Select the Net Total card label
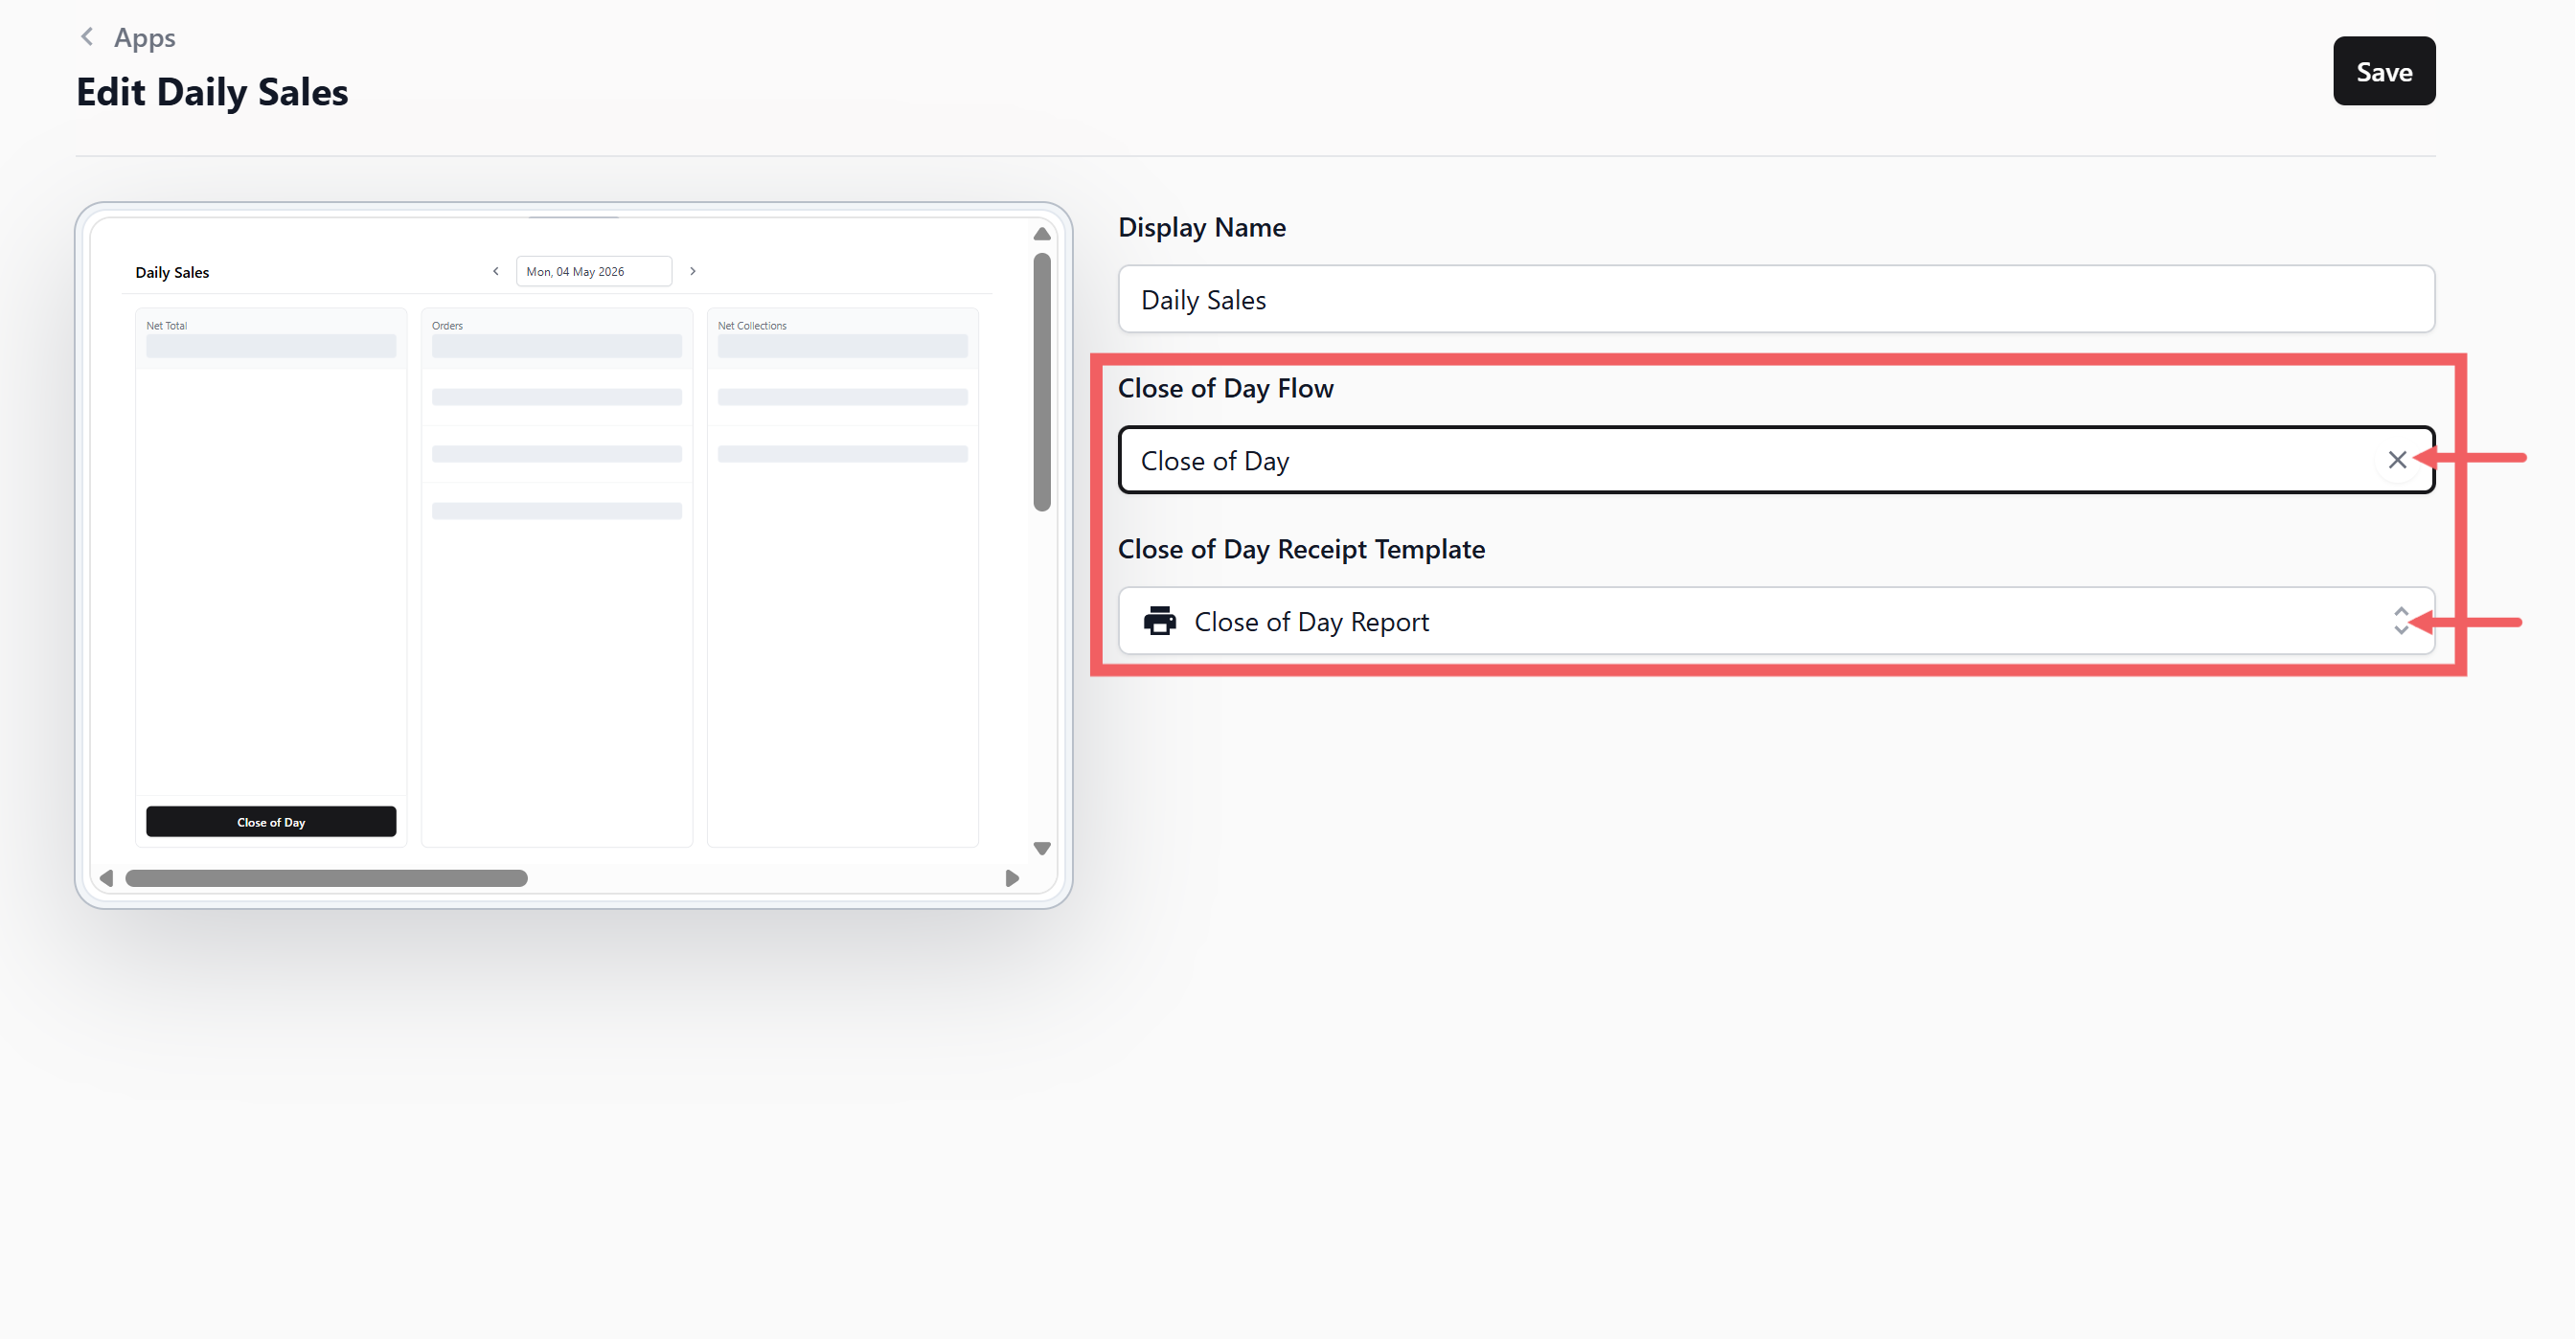This screenshot has width=2576, height=1340. point(166,326)
